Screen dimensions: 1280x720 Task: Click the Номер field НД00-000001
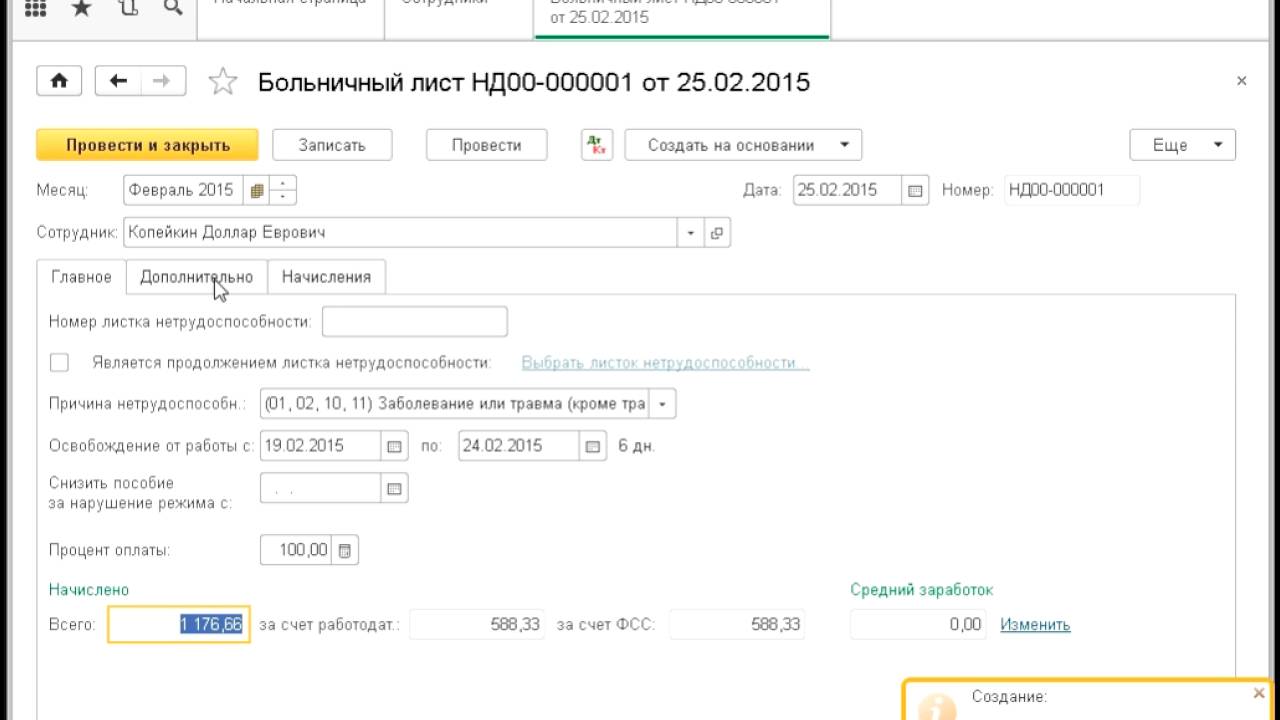1072,190
